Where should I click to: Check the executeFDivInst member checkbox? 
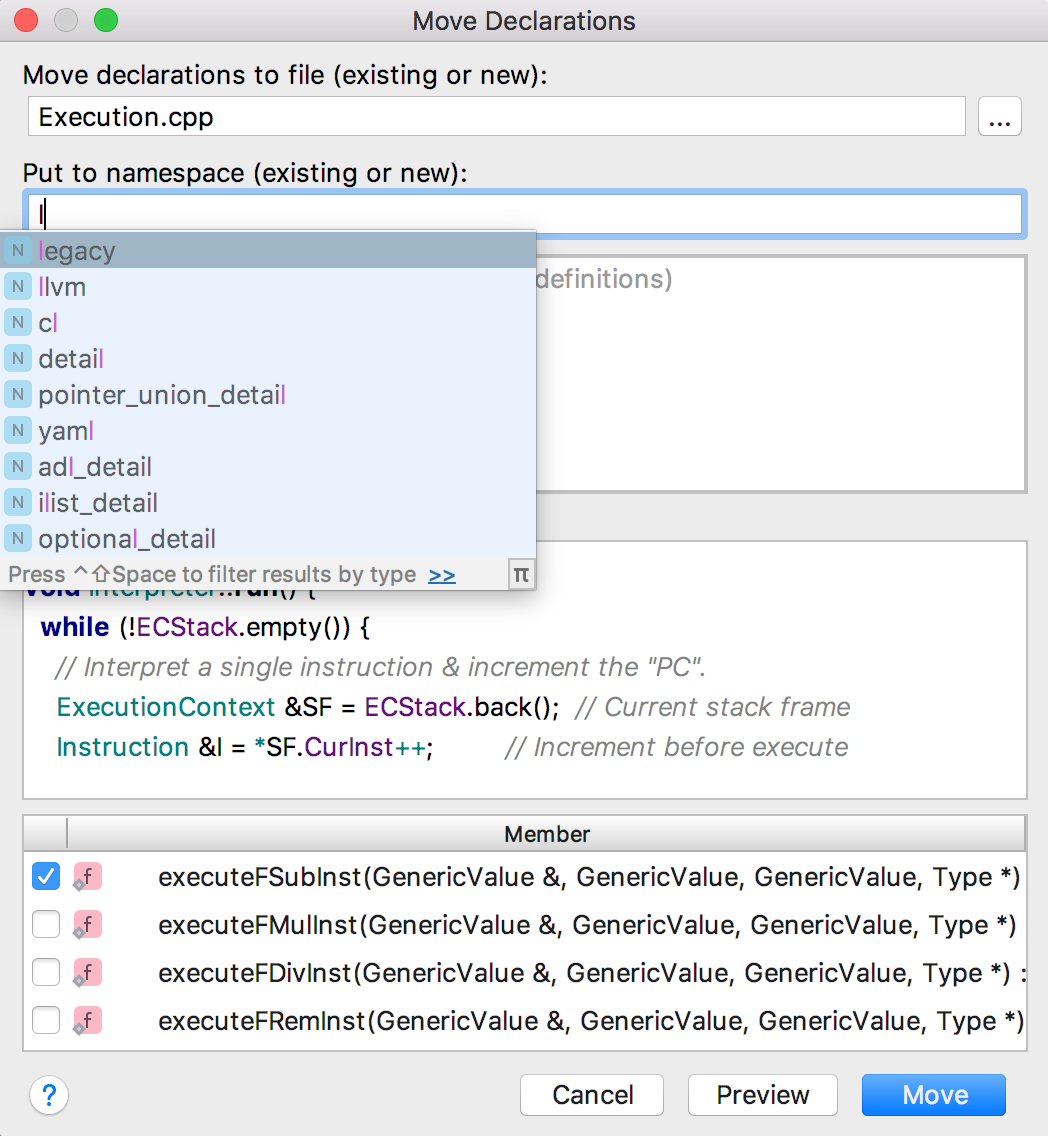coord(46,972)
